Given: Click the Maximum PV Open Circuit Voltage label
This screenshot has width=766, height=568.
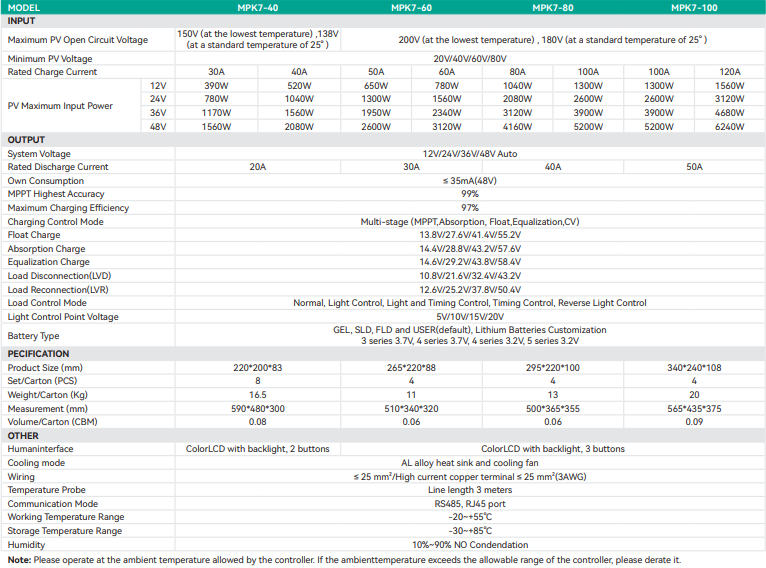Looking at the screenshot, I should [77, 40].
